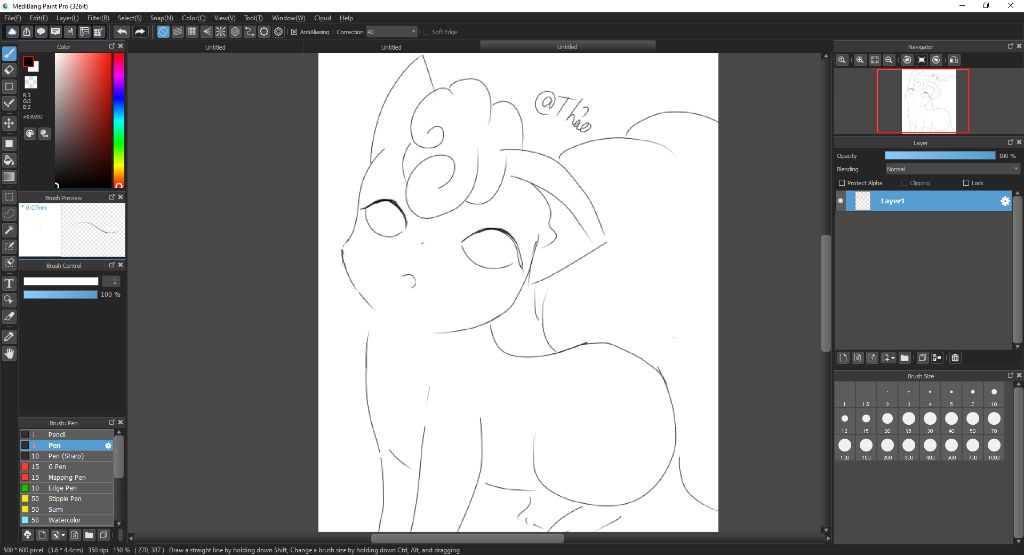Viewport: 1024px width, 555px height.
Task: Enable the radial snap icon
Action: pyautogui.click(x=221, y=31)
